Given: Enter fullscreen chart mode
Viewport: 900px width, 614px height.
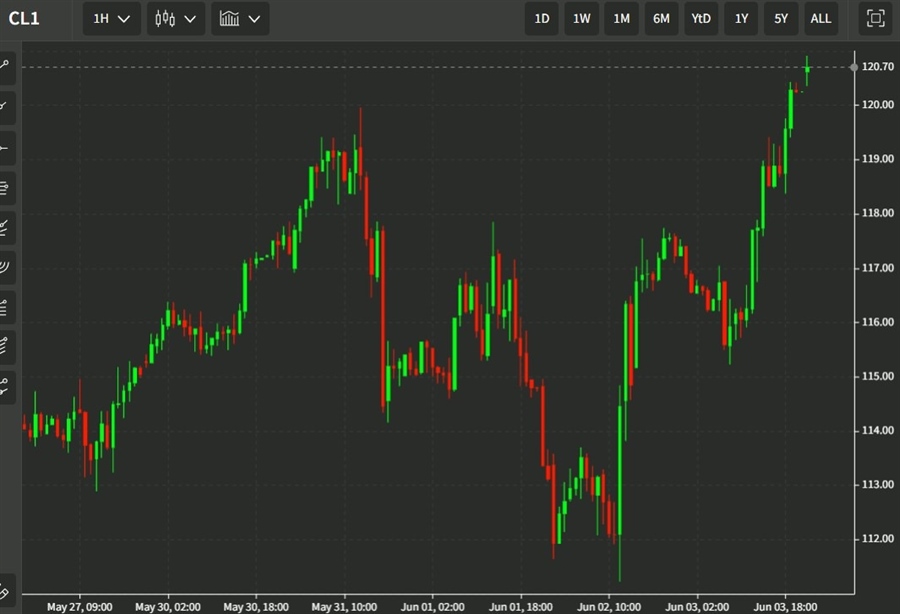Looking at the screenshot, I should (x=875, y=18).
